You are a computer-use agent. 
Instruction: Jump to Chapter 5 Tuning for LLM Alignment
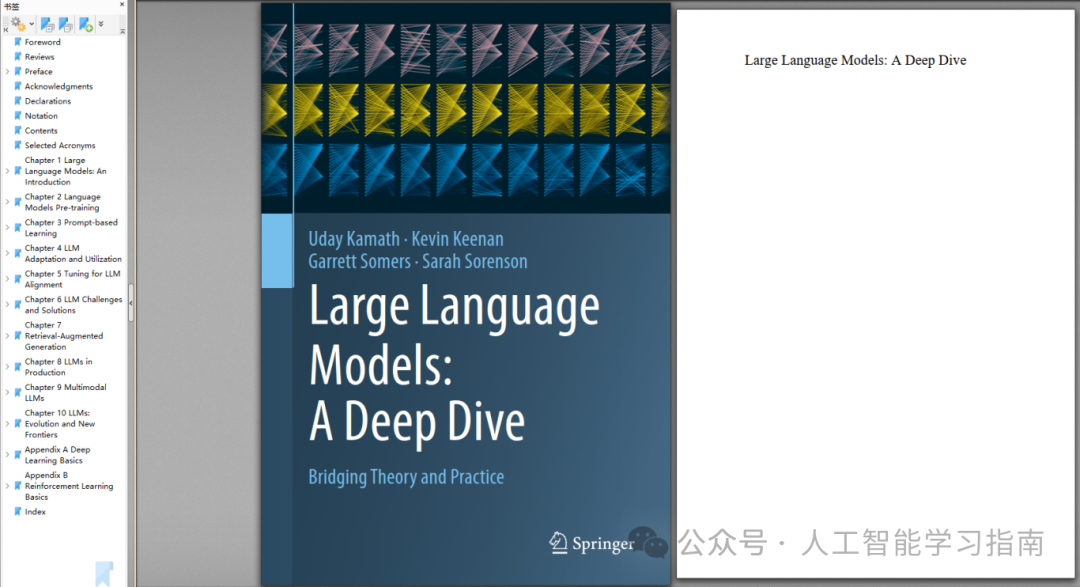tap(72, 279)
